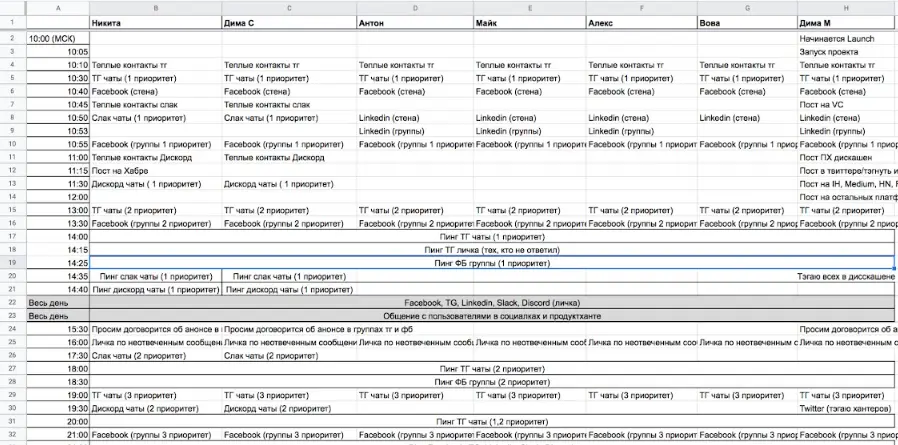Select the Пост на IH, Medium cell
898x445 pixels.
click(848, 184)
